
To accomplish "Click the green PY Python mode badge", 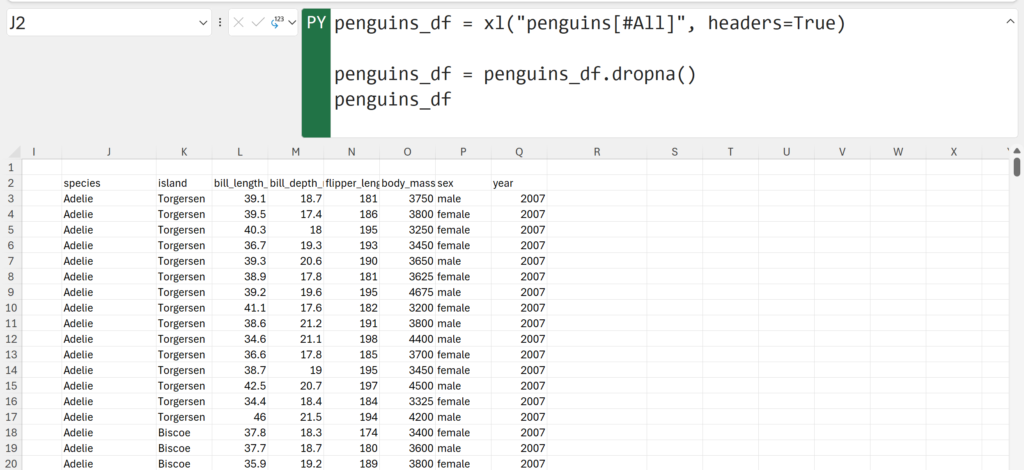I will (x=316, y=23).
